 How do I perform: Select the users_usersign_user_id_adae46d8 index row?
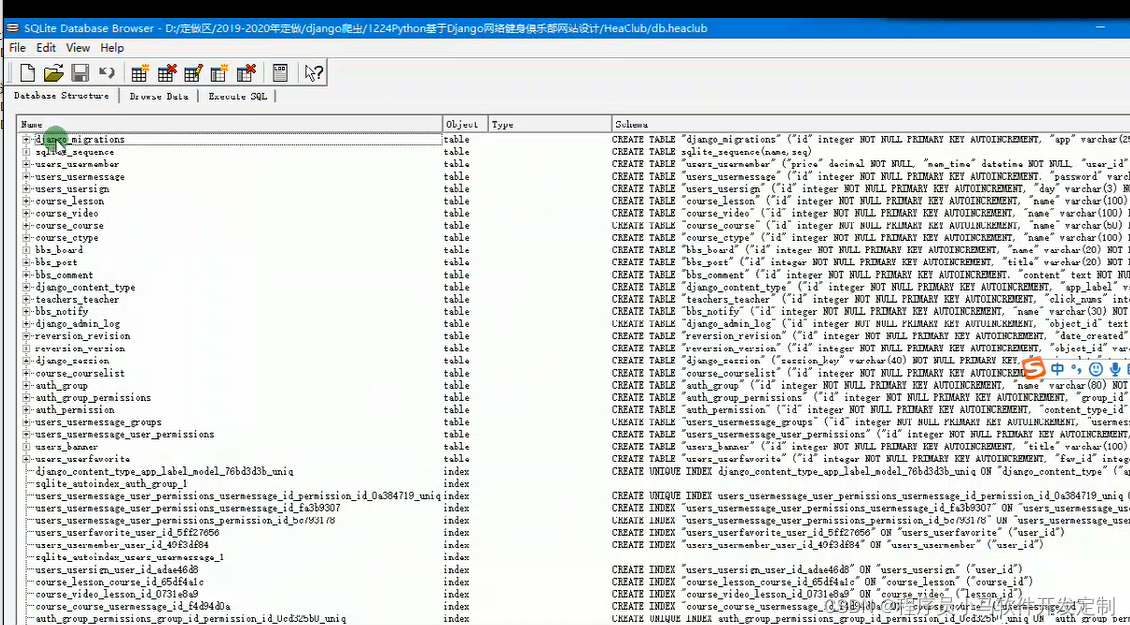tap(574, 569)
